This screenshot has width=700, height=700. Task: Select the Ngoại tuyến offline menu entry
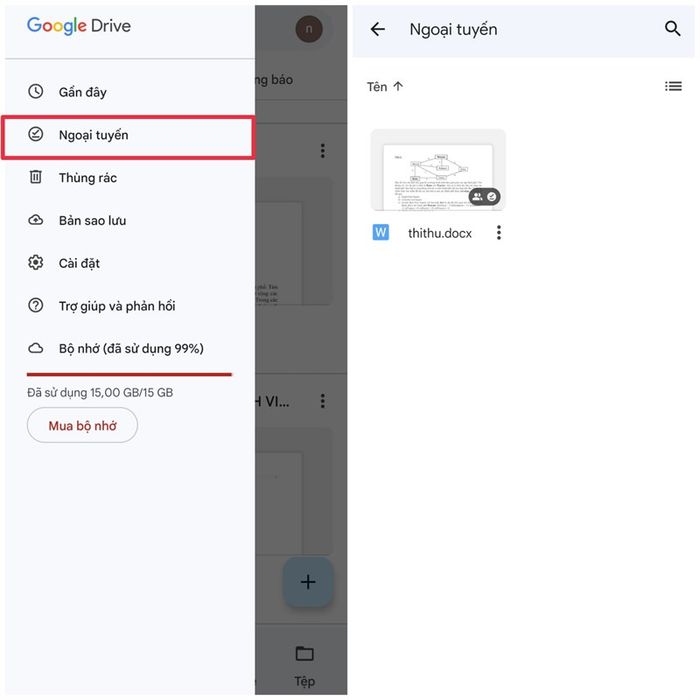pyautogui.click(x=129, y=135)
